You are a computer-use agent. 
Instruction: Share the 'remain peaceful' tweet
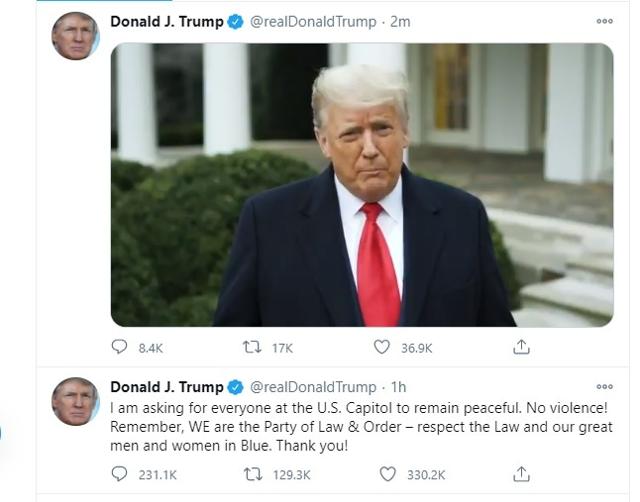coord(521,474)
